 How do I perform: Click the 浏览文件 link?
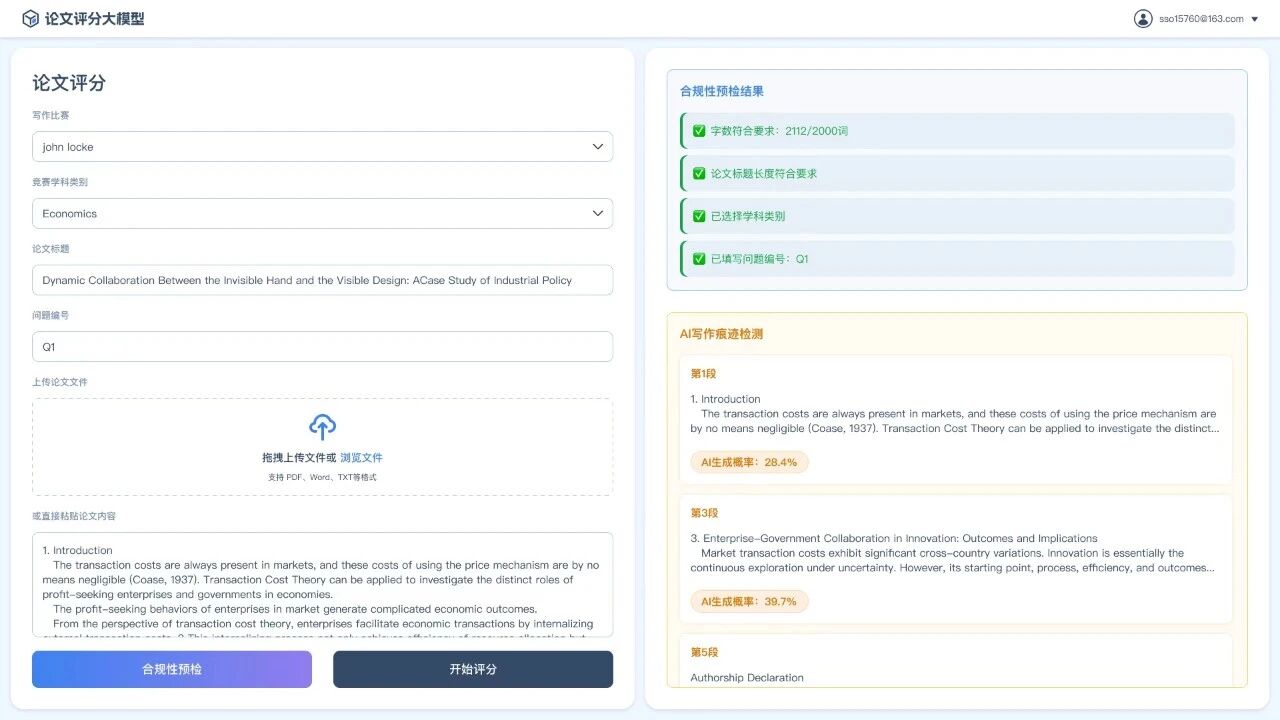point(361,458)
